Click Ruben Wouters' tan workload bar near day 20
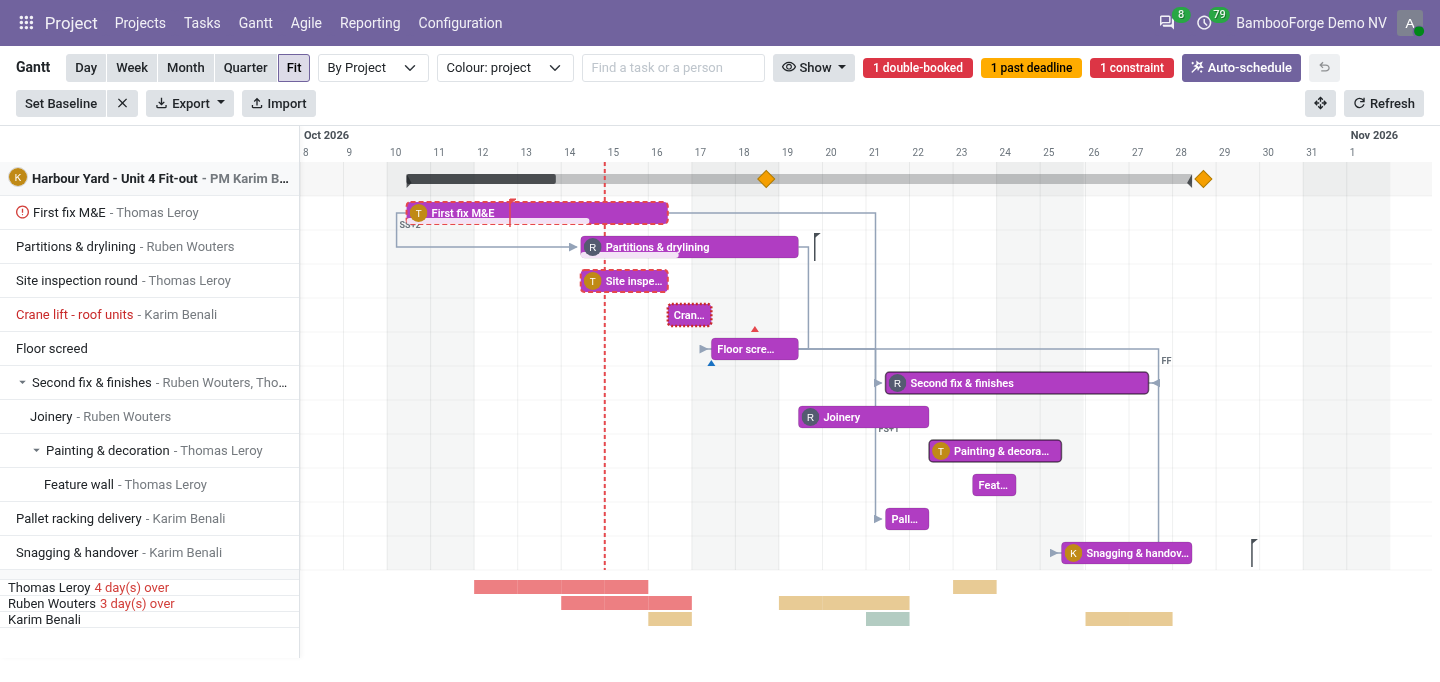Image resolution: width=1440 pixels, height=682 pixels. (x=844, y=603)
